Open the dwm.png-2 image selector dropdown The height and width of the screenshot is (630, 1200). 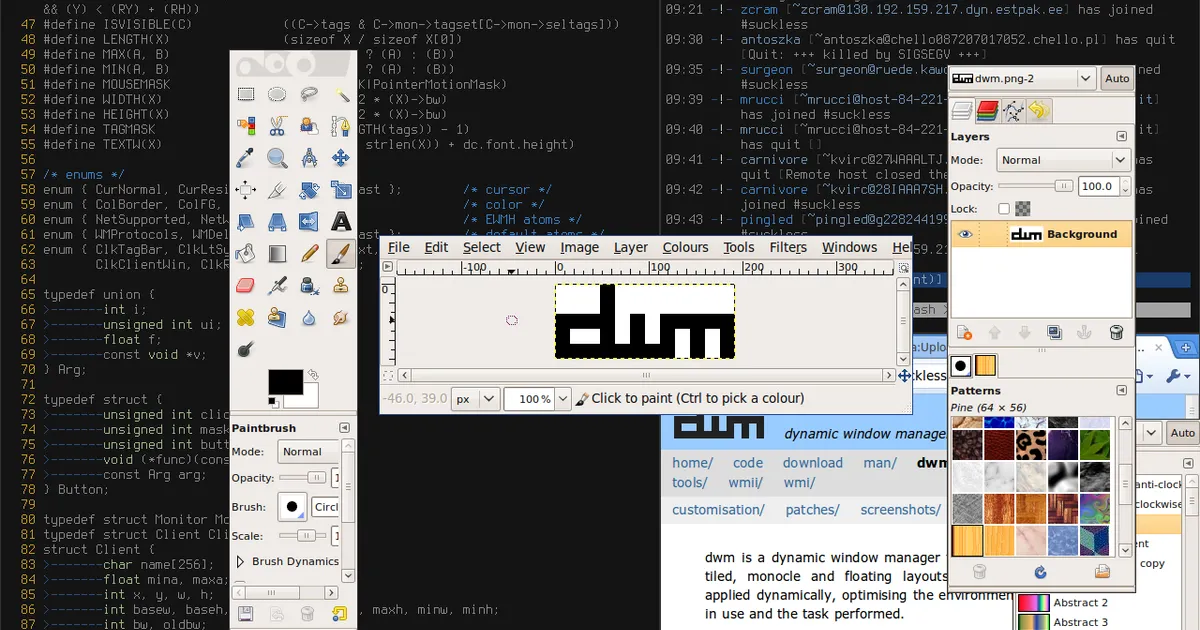click(x=1022, y=78)
